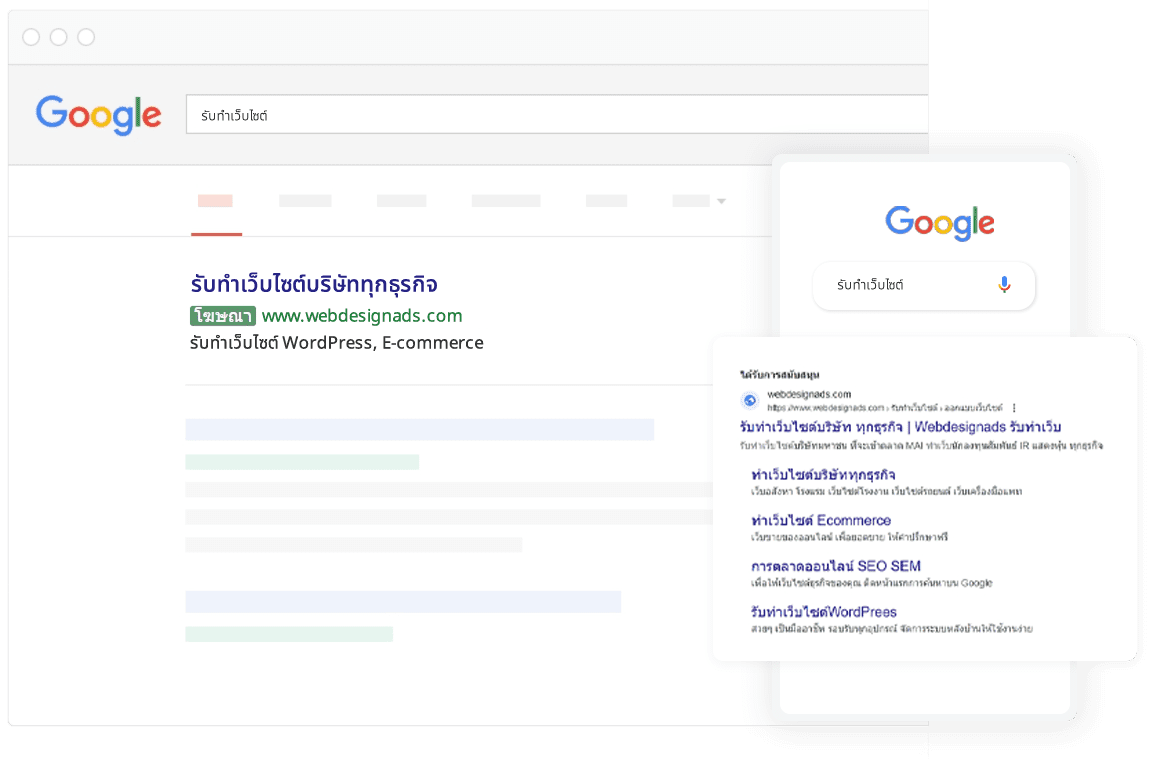Click the Google logo in the desktop browser window
Image resolution: width=1159 pixels, height=759 pixels.
(x=98, y=115)
